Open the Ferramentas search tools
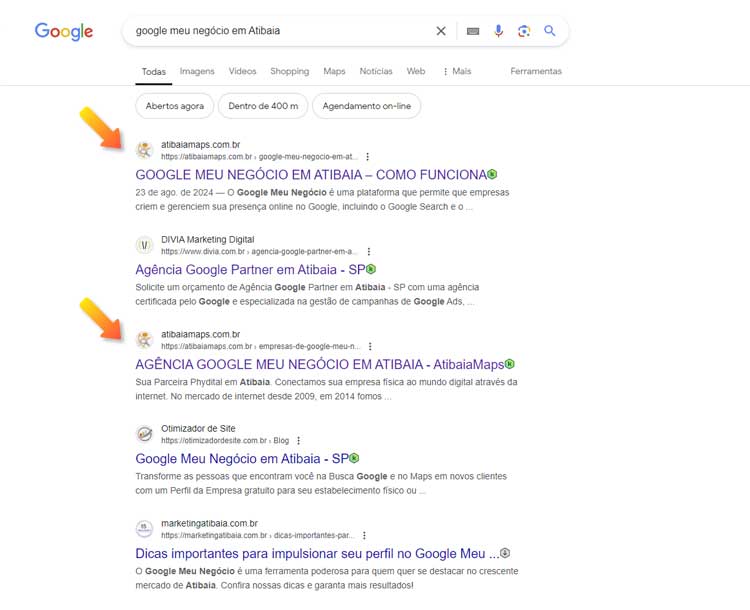Image resolution: width=750 pixels, height=610 pixels. (536, 71)
